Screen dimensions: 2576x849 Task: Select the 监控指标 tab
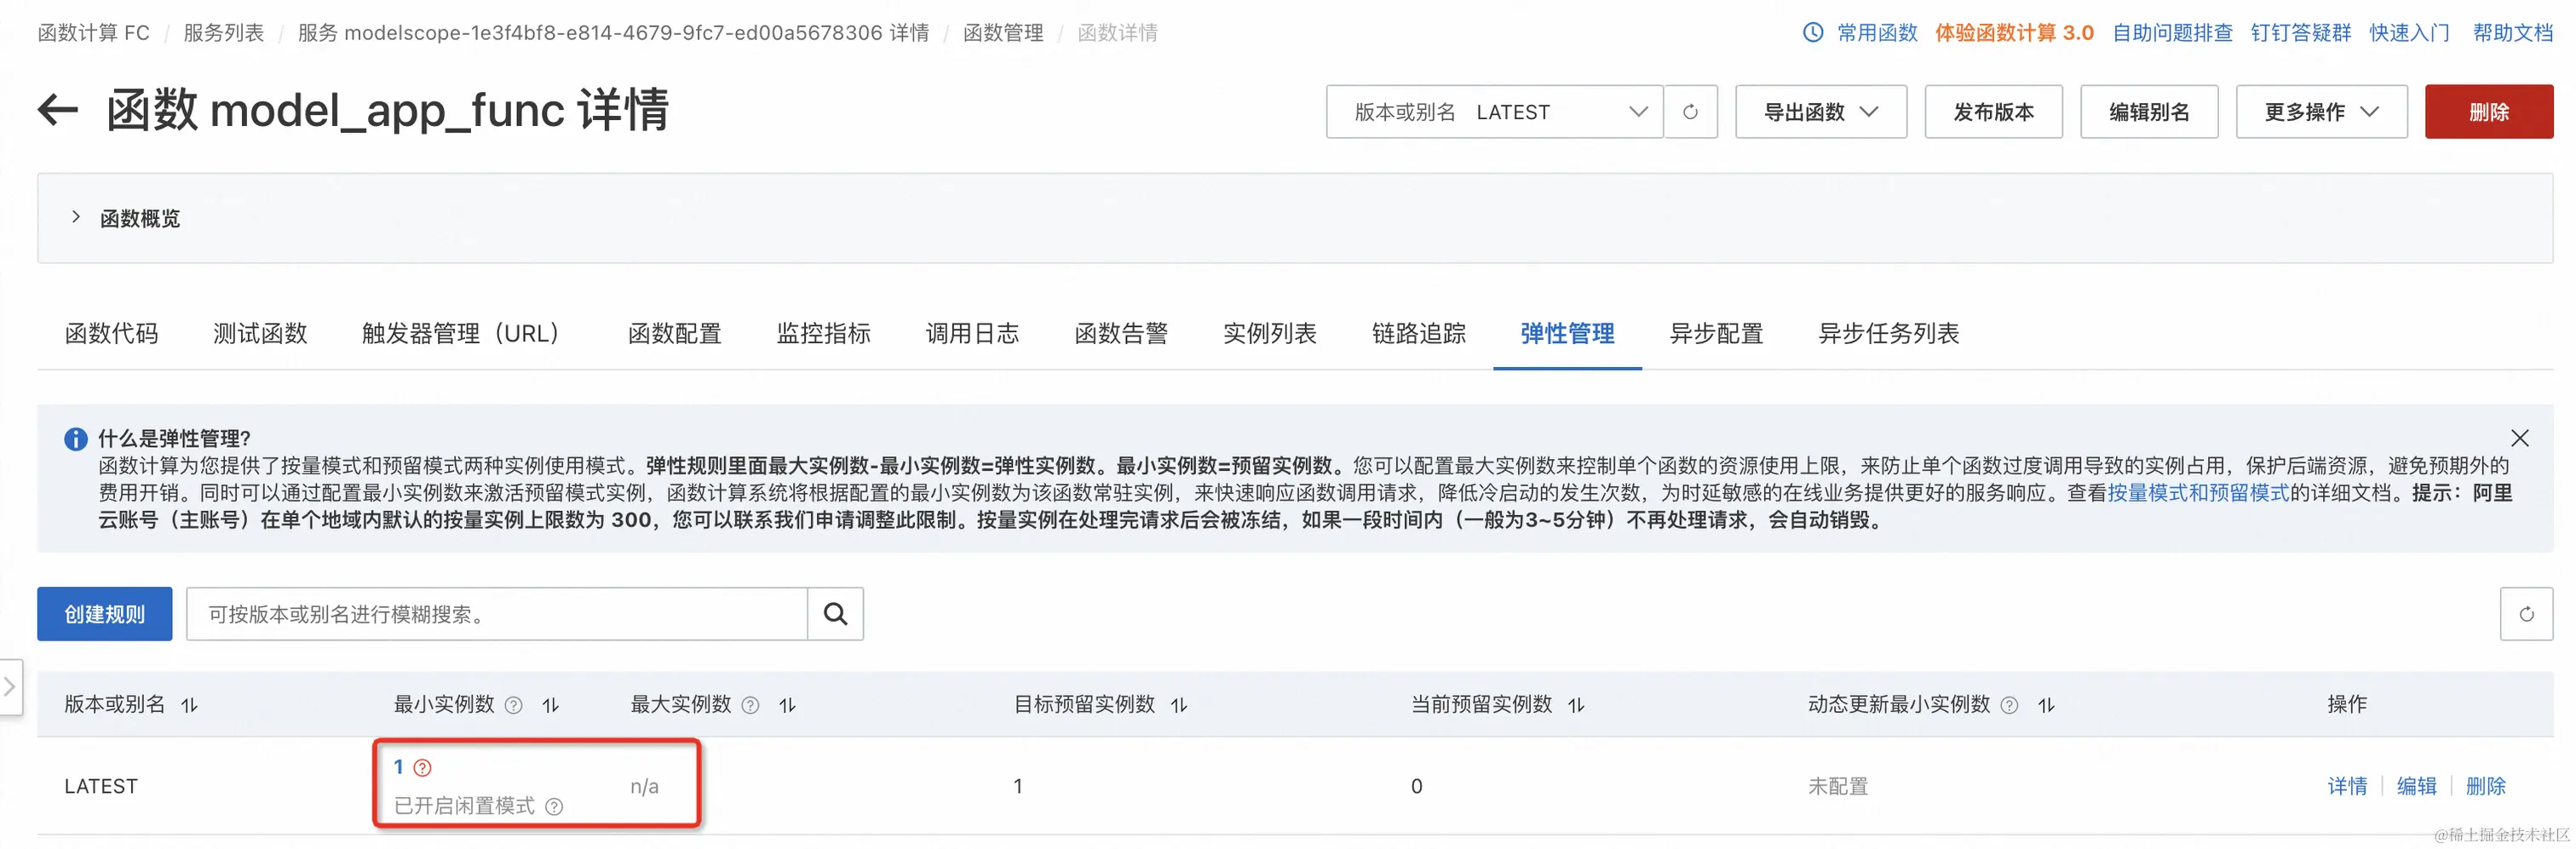pos(824,333)
